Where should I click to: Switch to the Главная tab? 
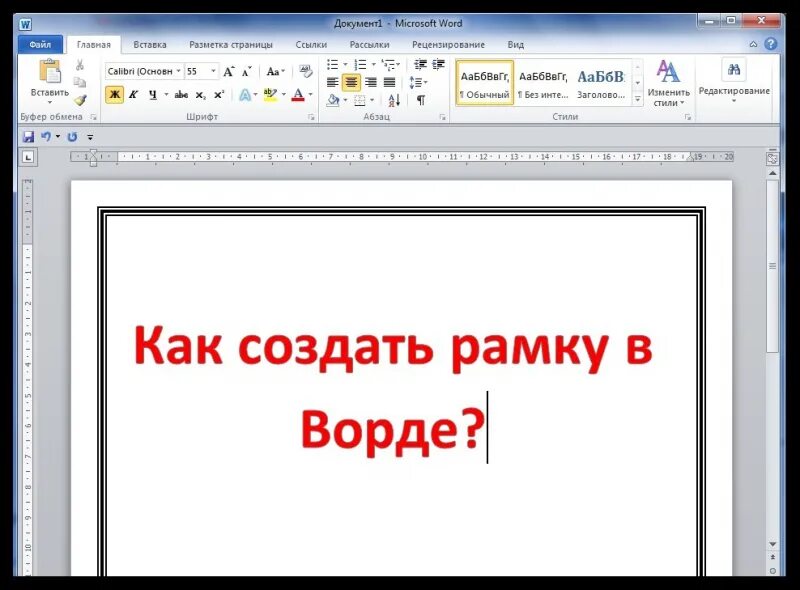[93, 45]
